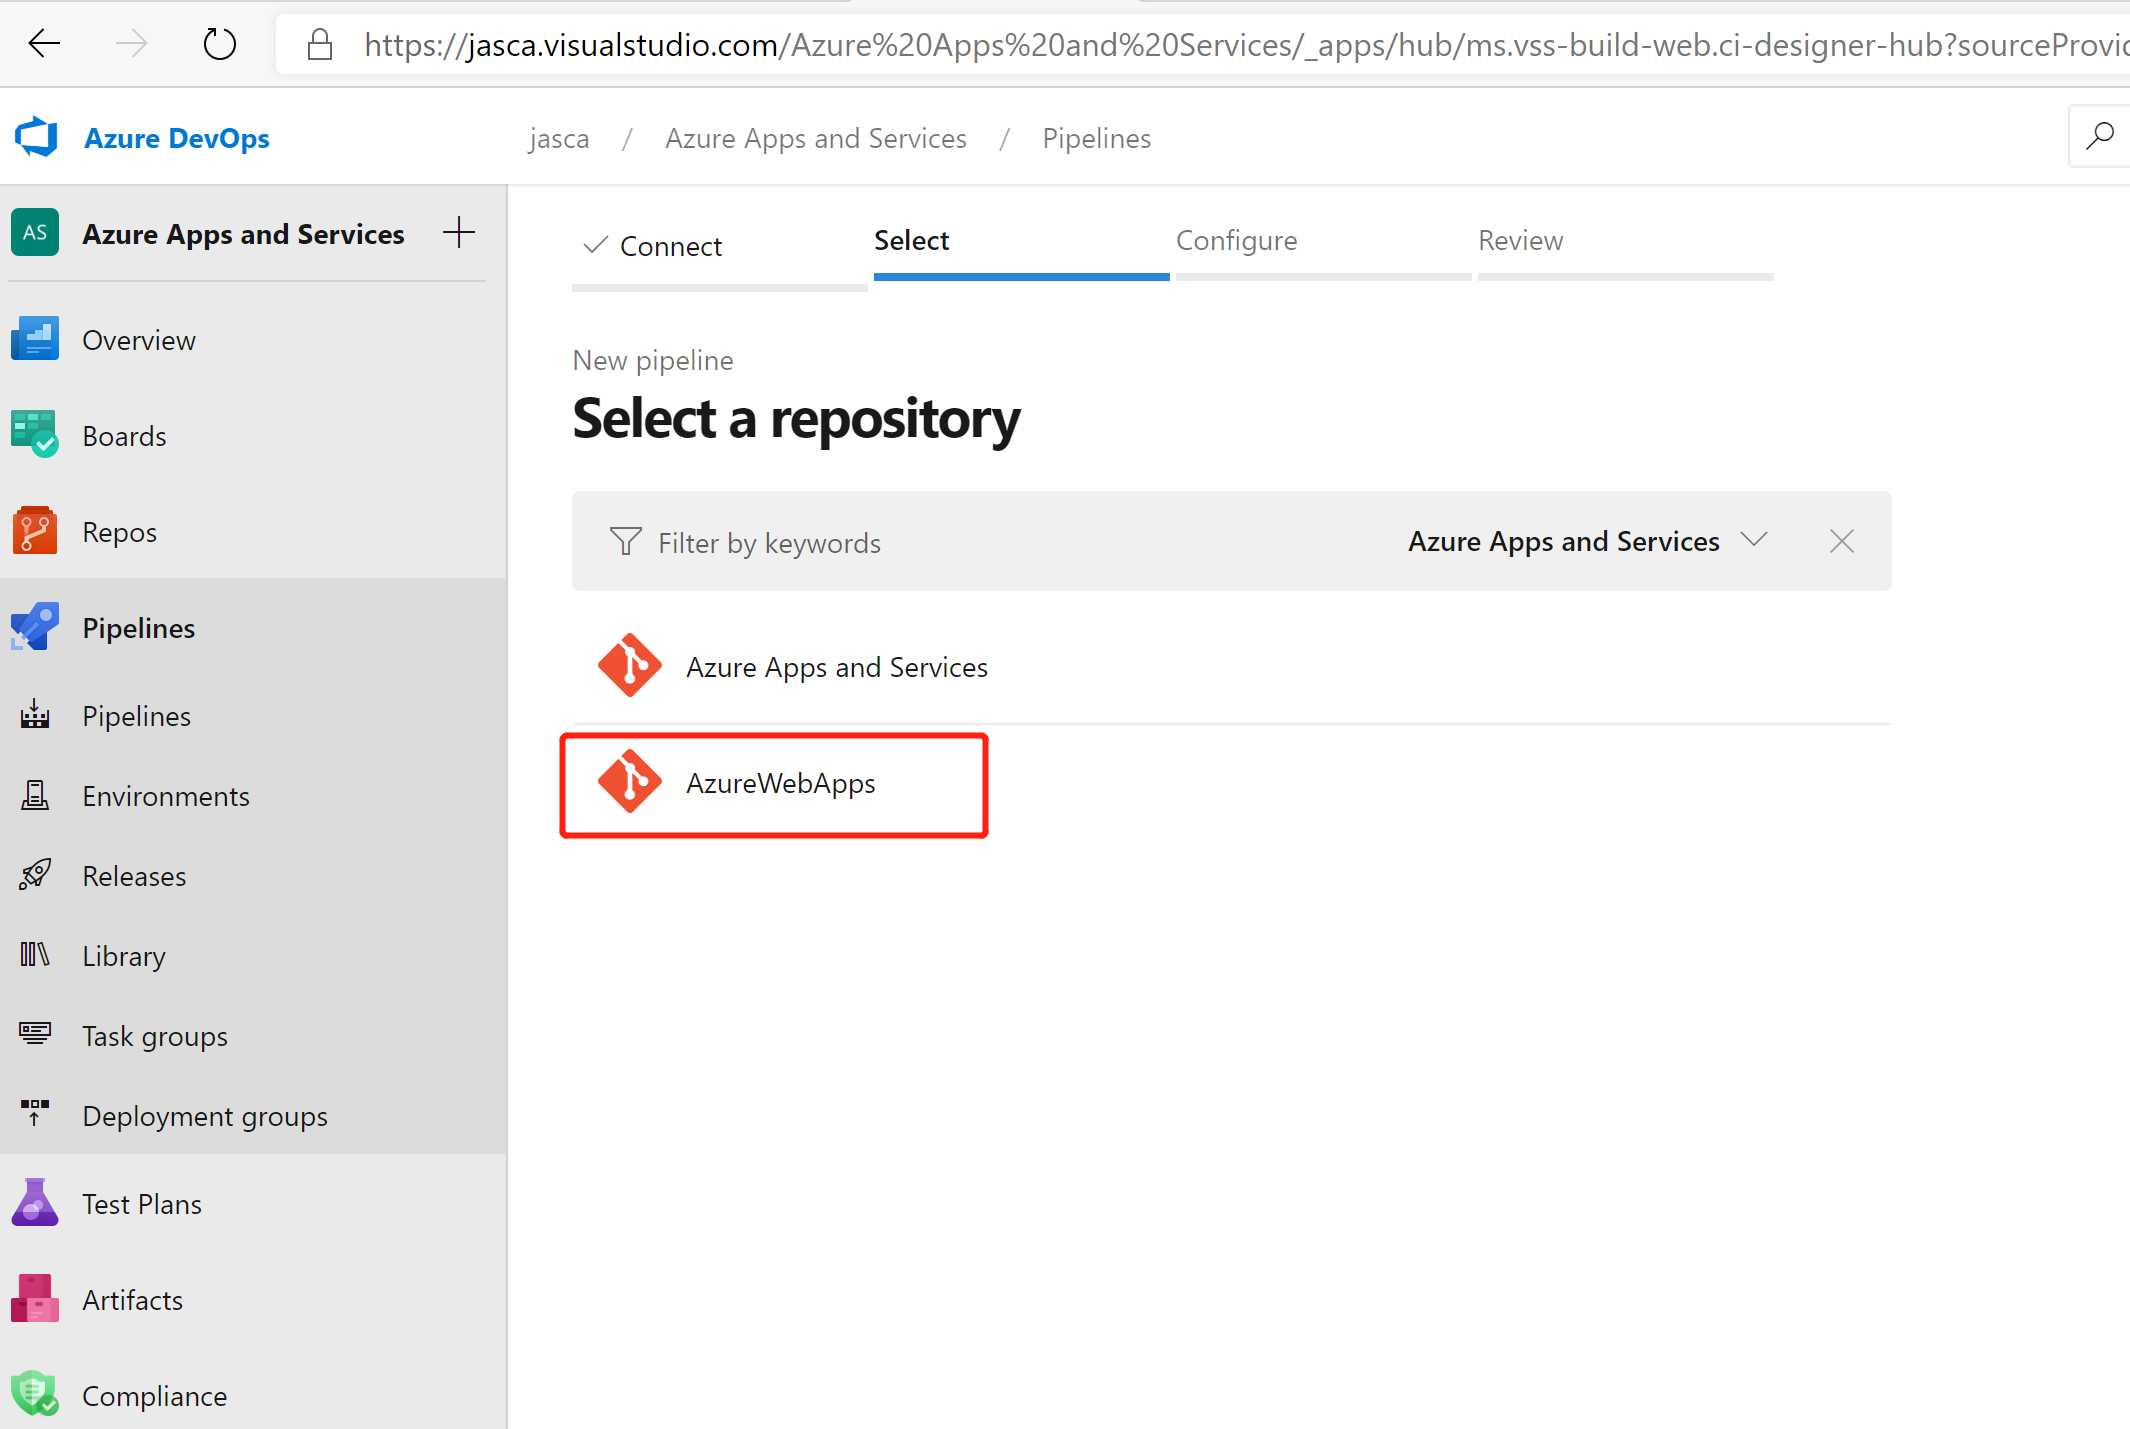Open Repos via its sidebar icon
This screenshot has width=2130, height=1429.
click(35, 531)
